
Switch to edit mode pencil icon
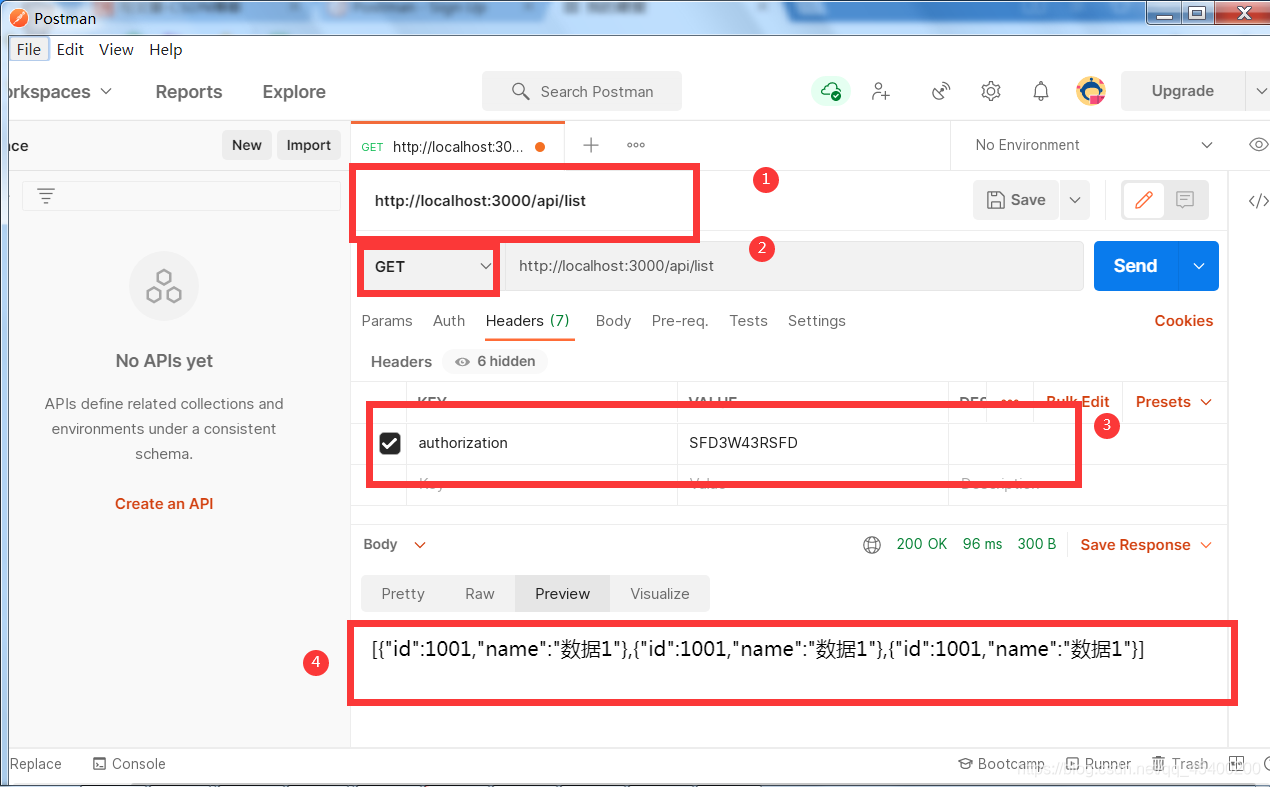[1144, 200]
